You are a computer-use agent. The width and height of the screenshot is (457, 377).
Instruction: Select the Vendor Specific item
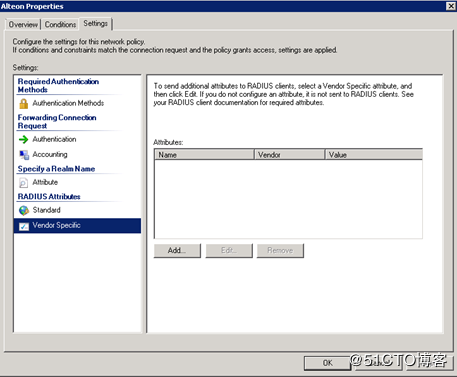(x=77, y=226)
